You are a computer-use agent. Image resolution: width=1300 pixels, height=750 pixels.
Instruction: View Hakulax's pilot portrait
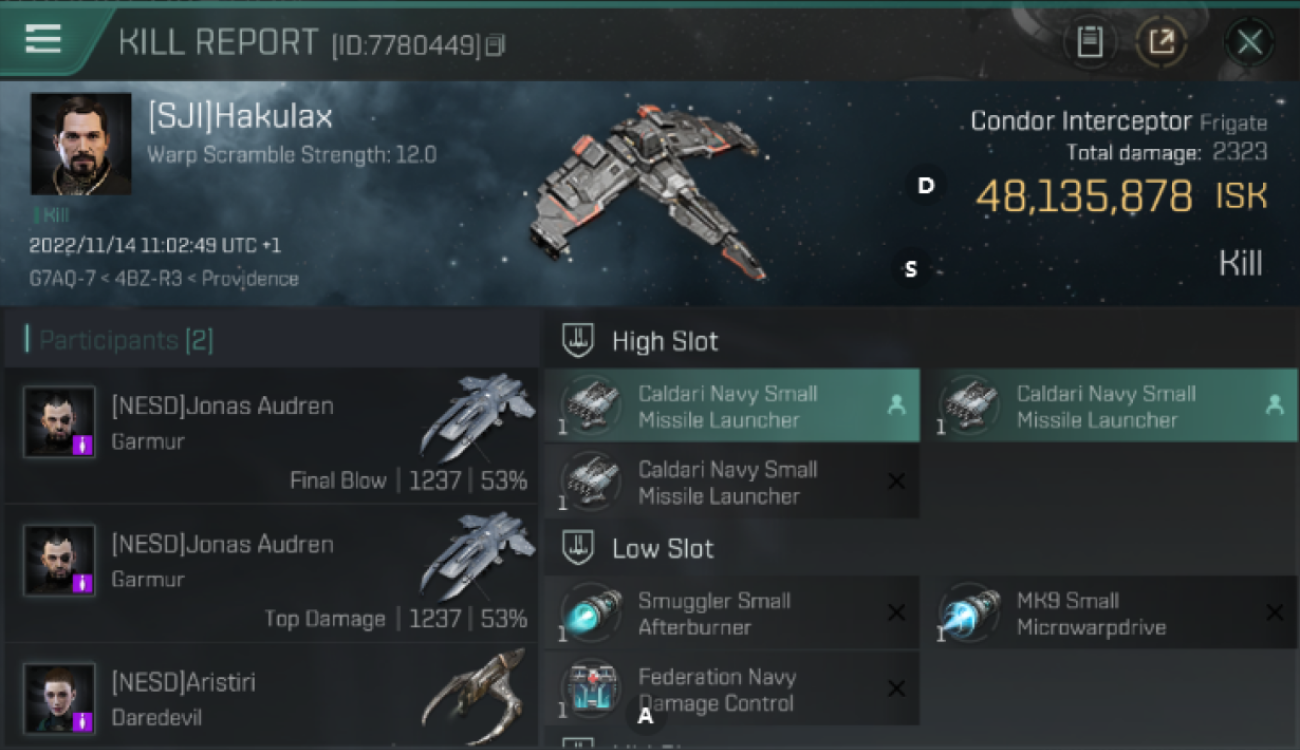coord(81,144)
